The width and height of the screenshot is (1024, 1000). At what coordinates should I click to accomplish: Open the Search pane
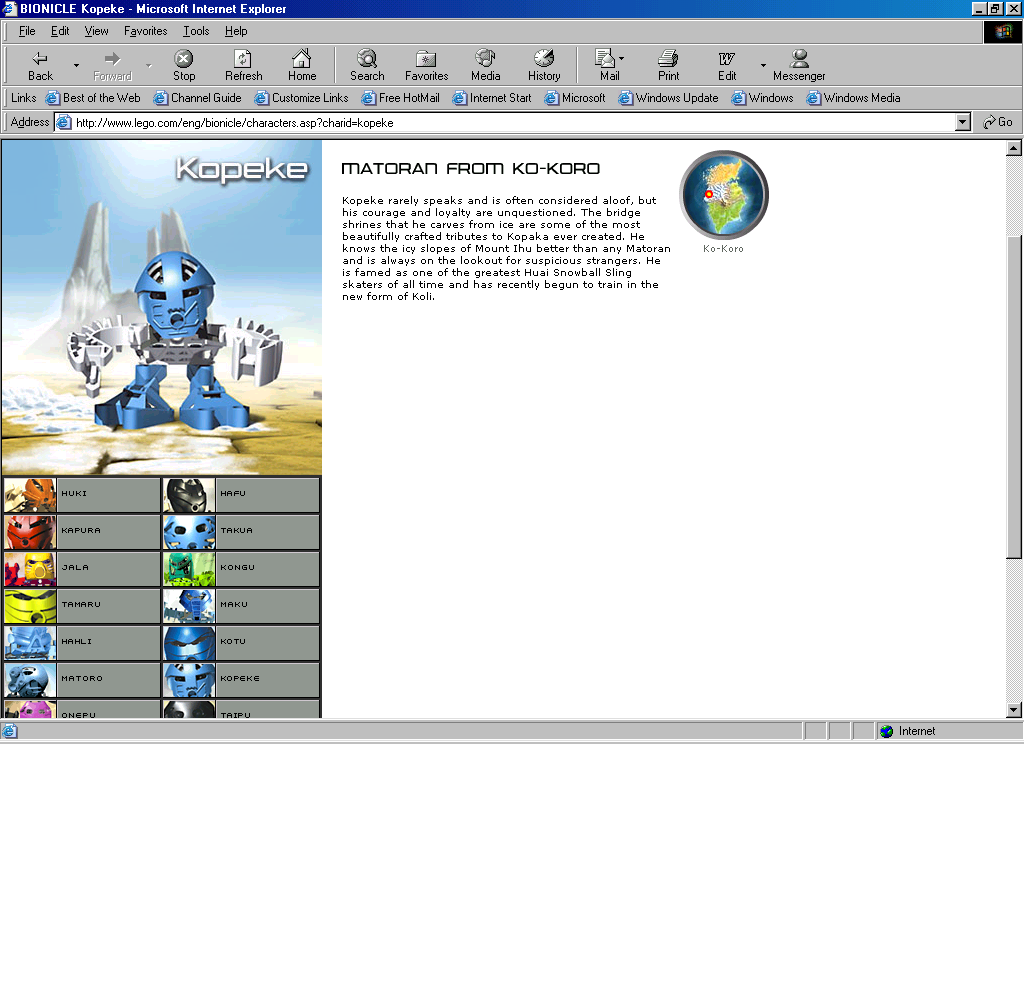367,66
